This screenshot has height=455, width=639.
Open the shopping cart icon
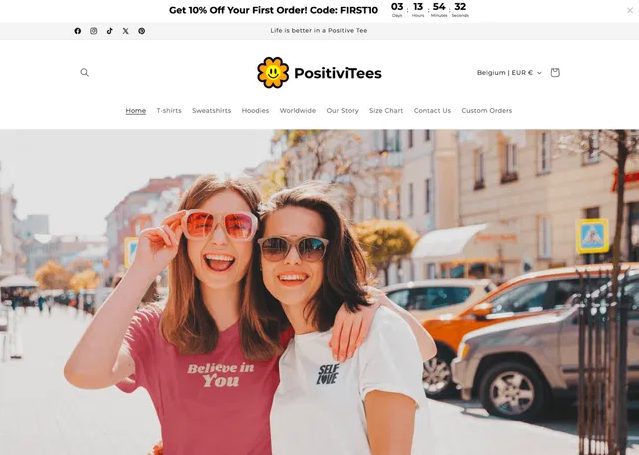point(555,73)
